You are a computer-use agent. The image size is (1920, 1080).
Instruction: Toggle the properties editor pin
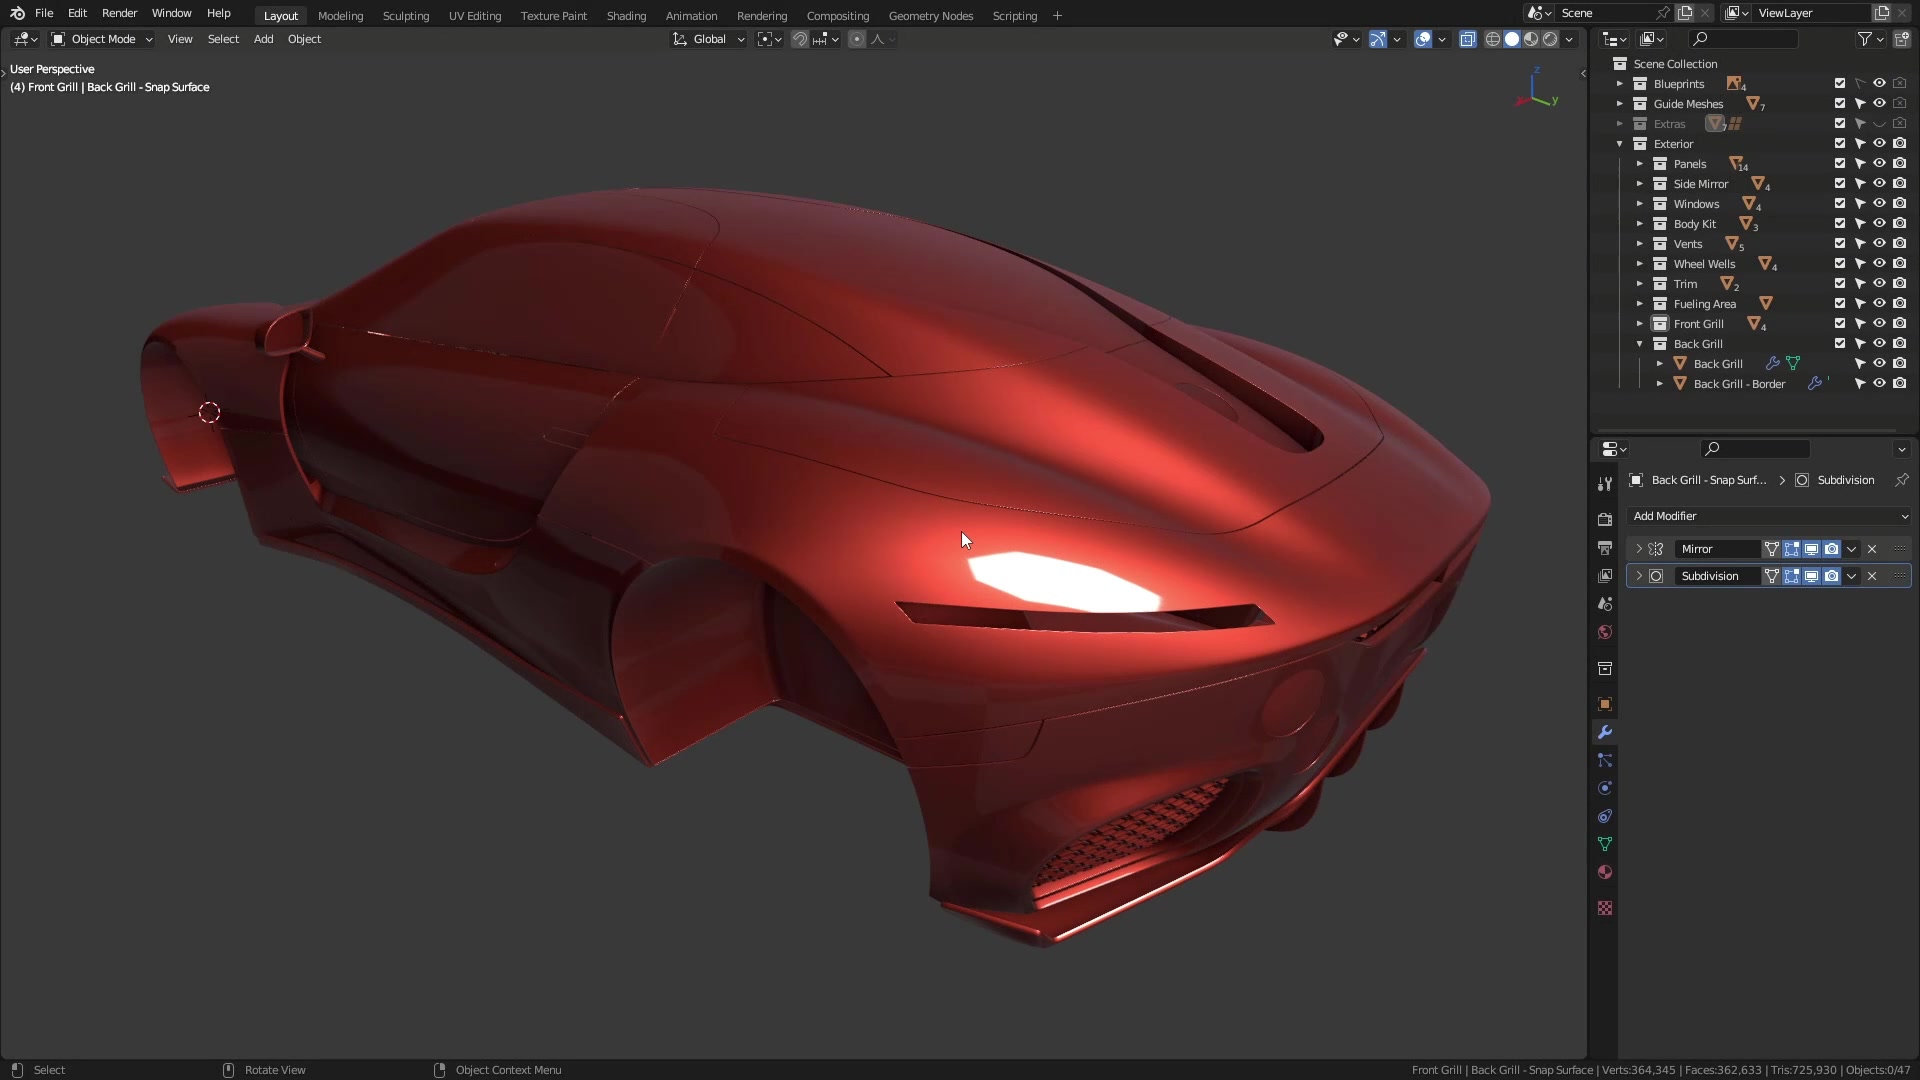pyautogui.click(x=1901, y=480)
